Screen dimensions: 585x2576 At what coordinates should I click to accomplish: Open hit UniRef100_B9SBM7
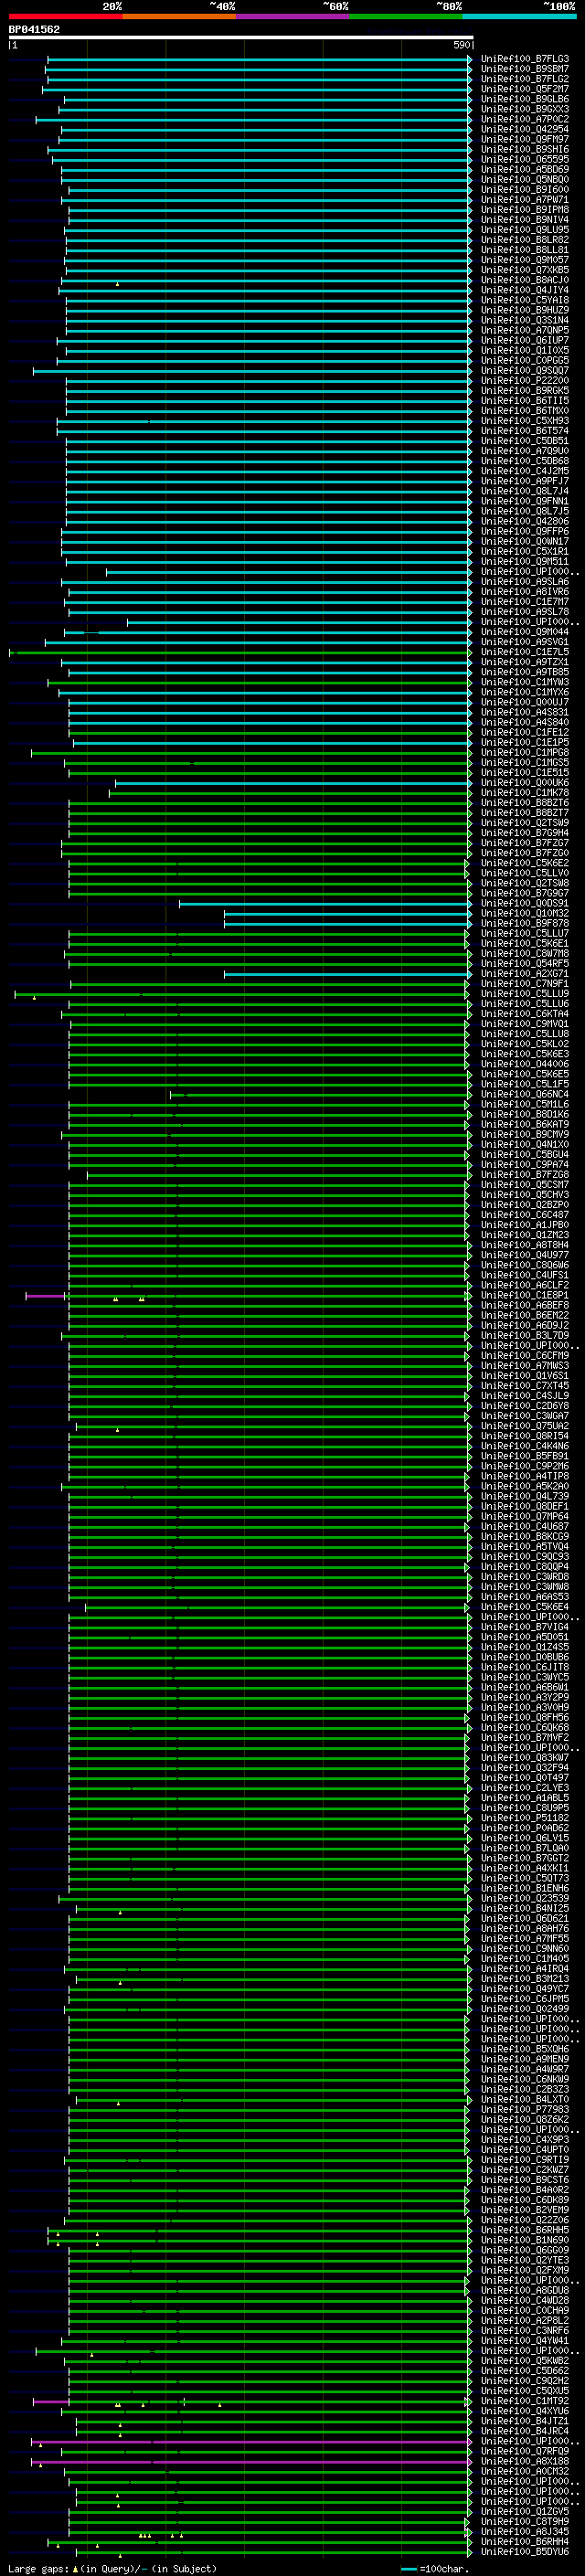pyautogui.click(x=524, y=70)
